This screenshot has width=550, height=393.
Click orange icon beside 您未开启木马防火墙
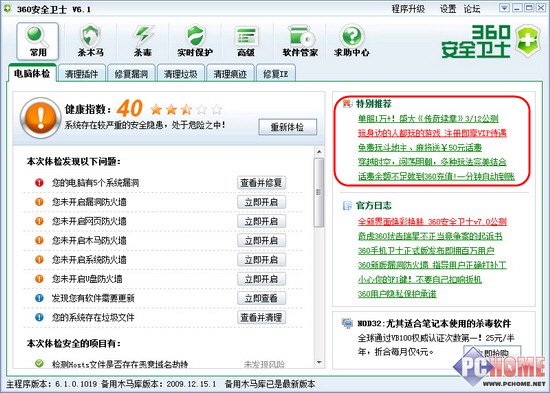(x=39, y=240)
